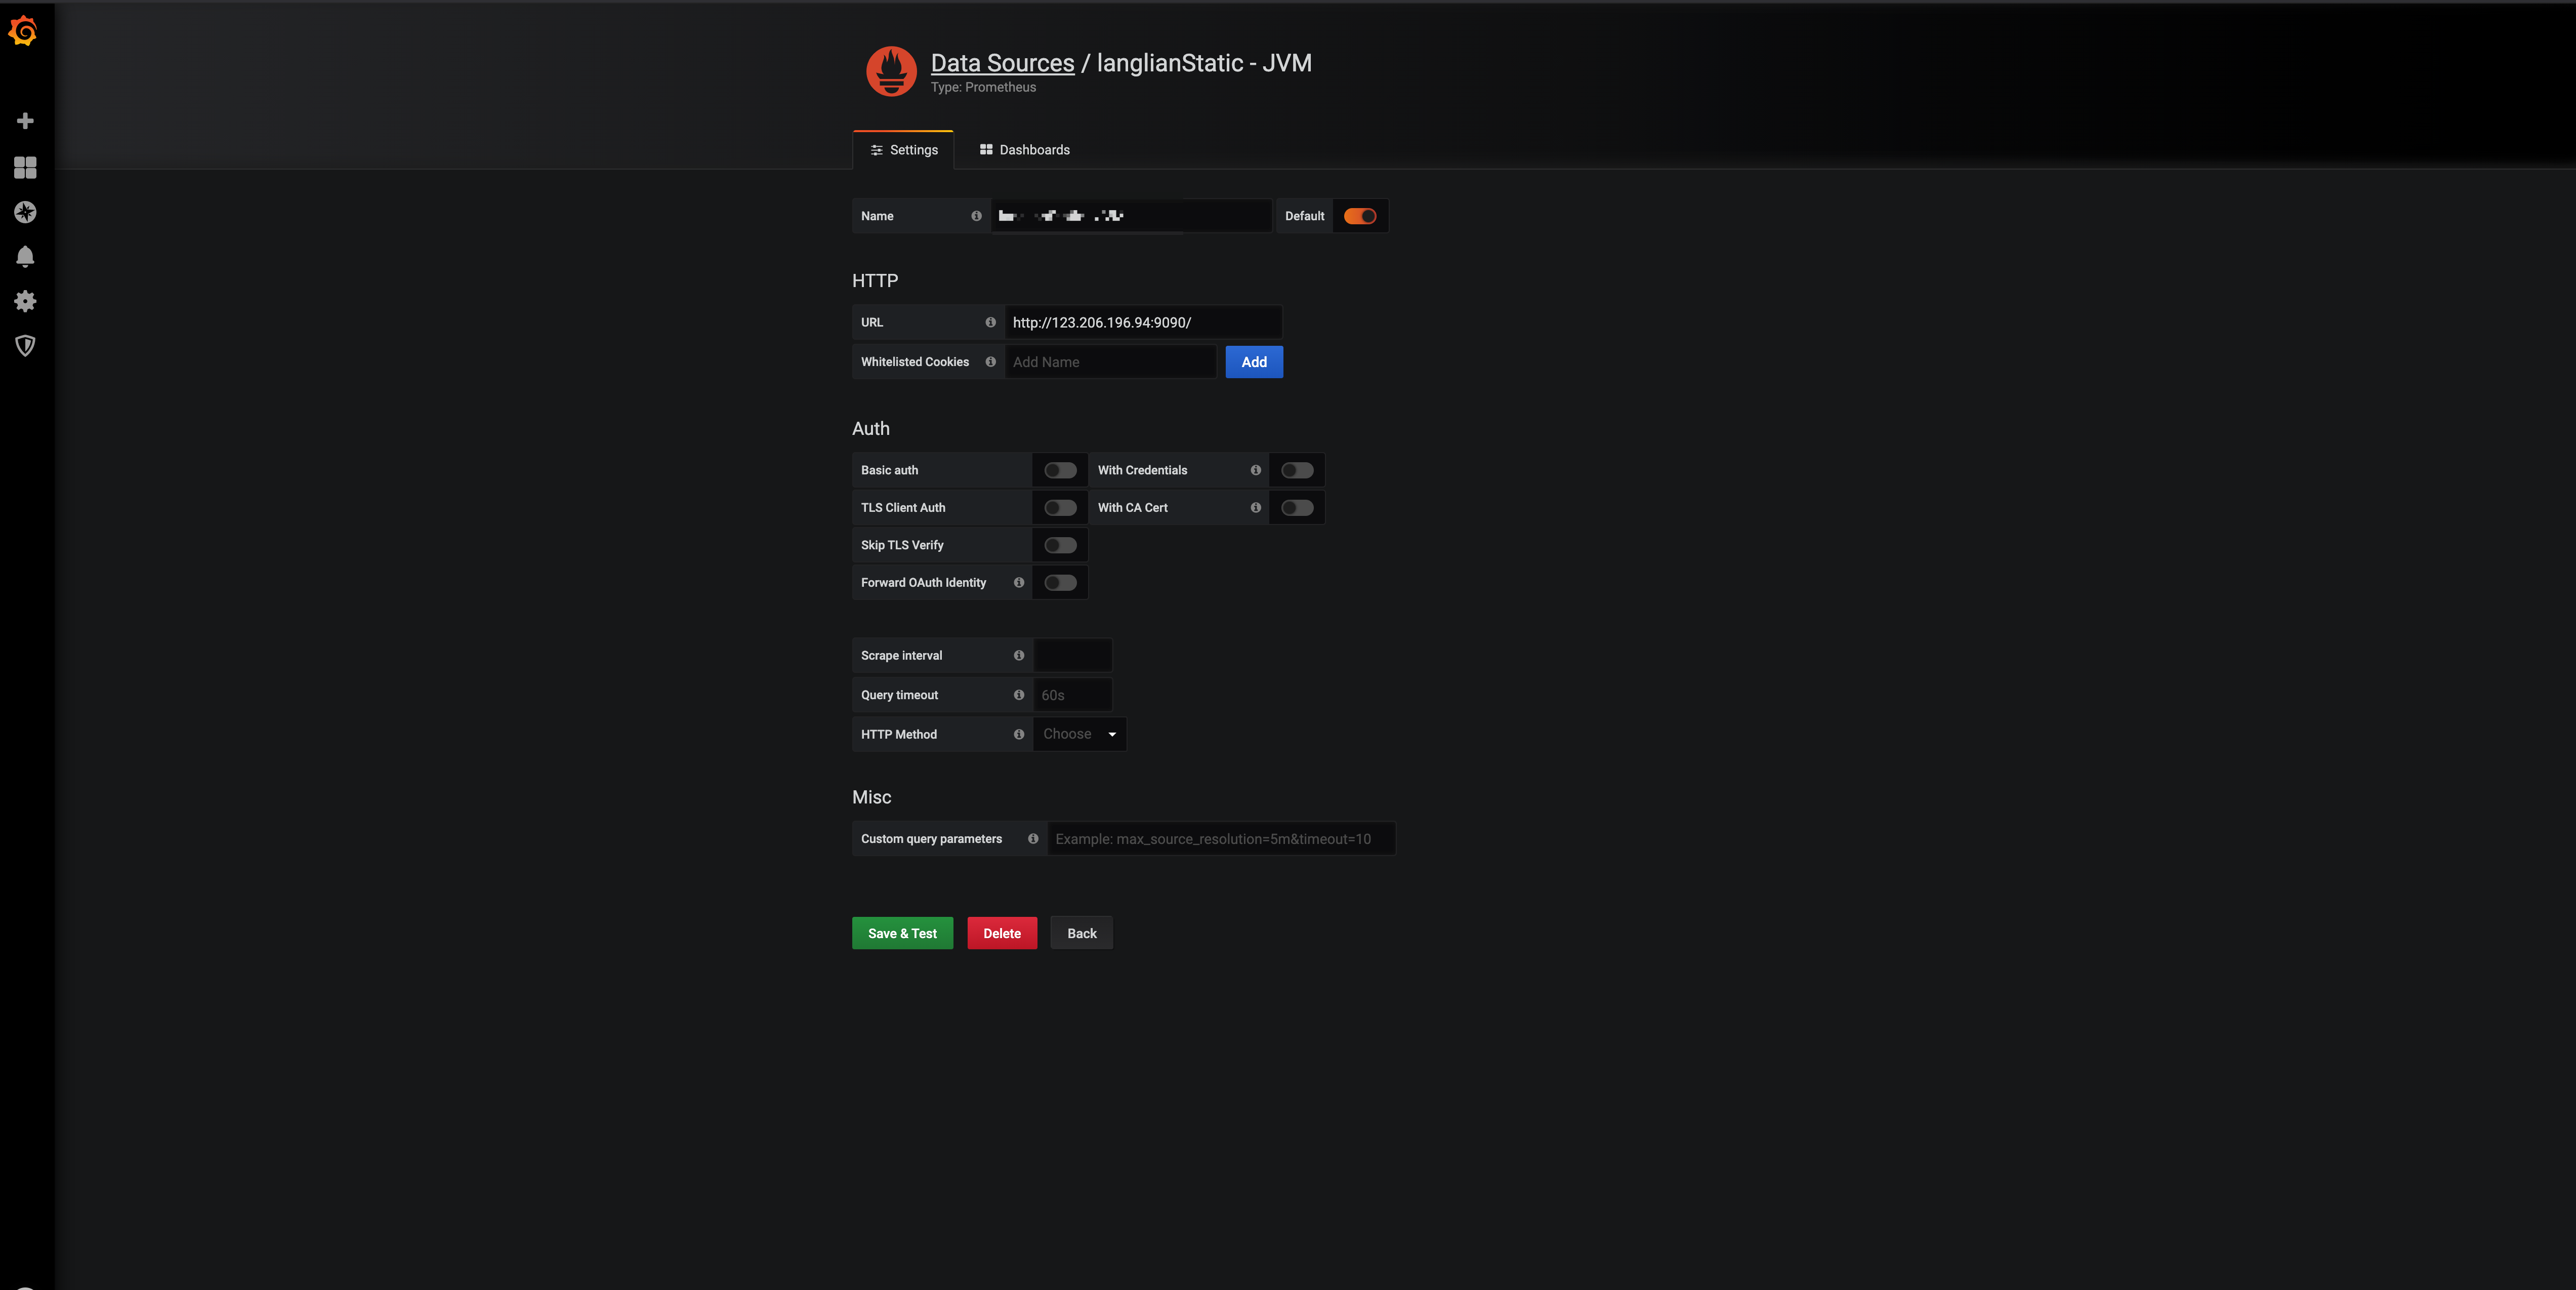This screenshot has height=1290, width=2576.
Task: Show info tooltip for HTTP Method
Action: pos(1018,734)
